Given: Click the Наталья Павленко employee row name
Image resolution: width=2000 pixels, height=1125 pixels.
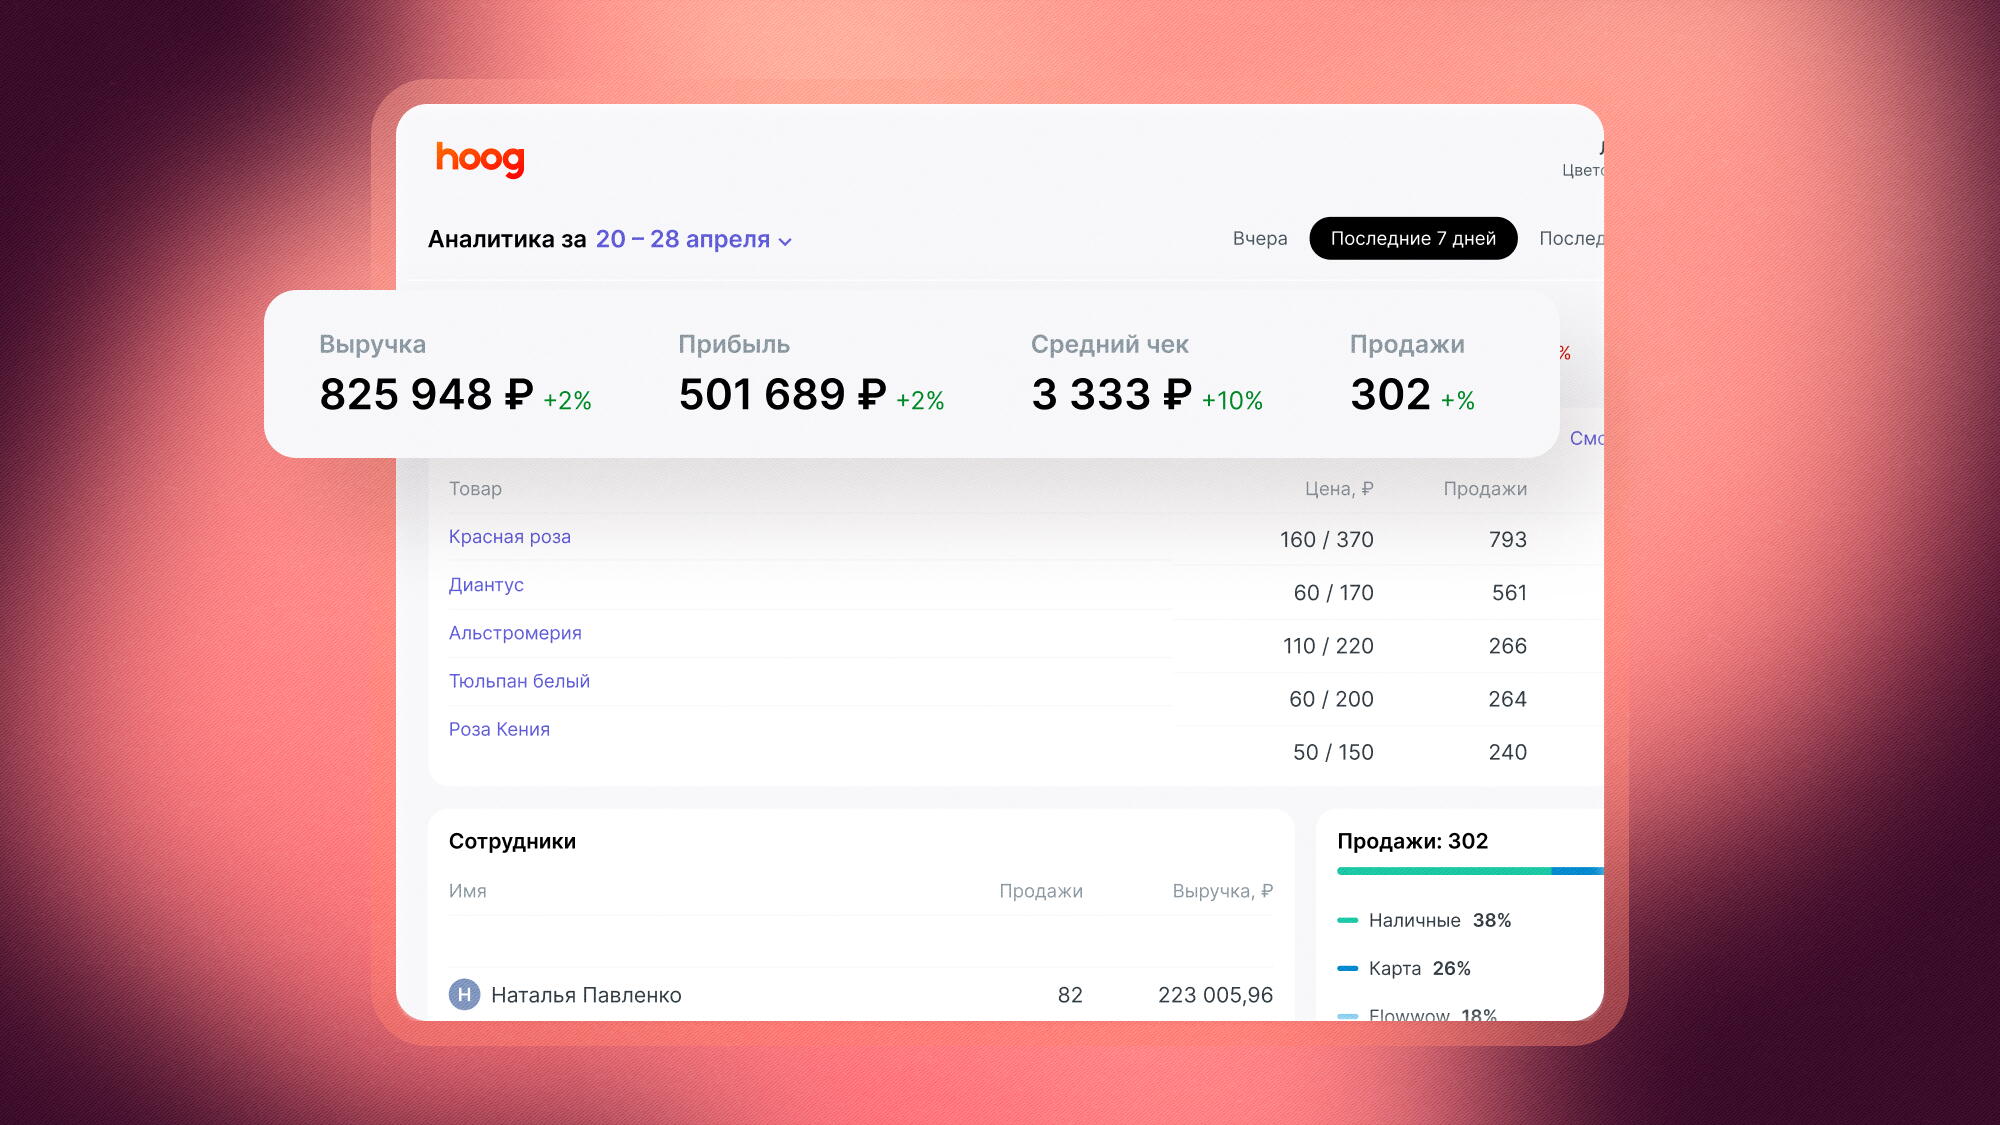Looking at the screenshot, I should point(586,995).
